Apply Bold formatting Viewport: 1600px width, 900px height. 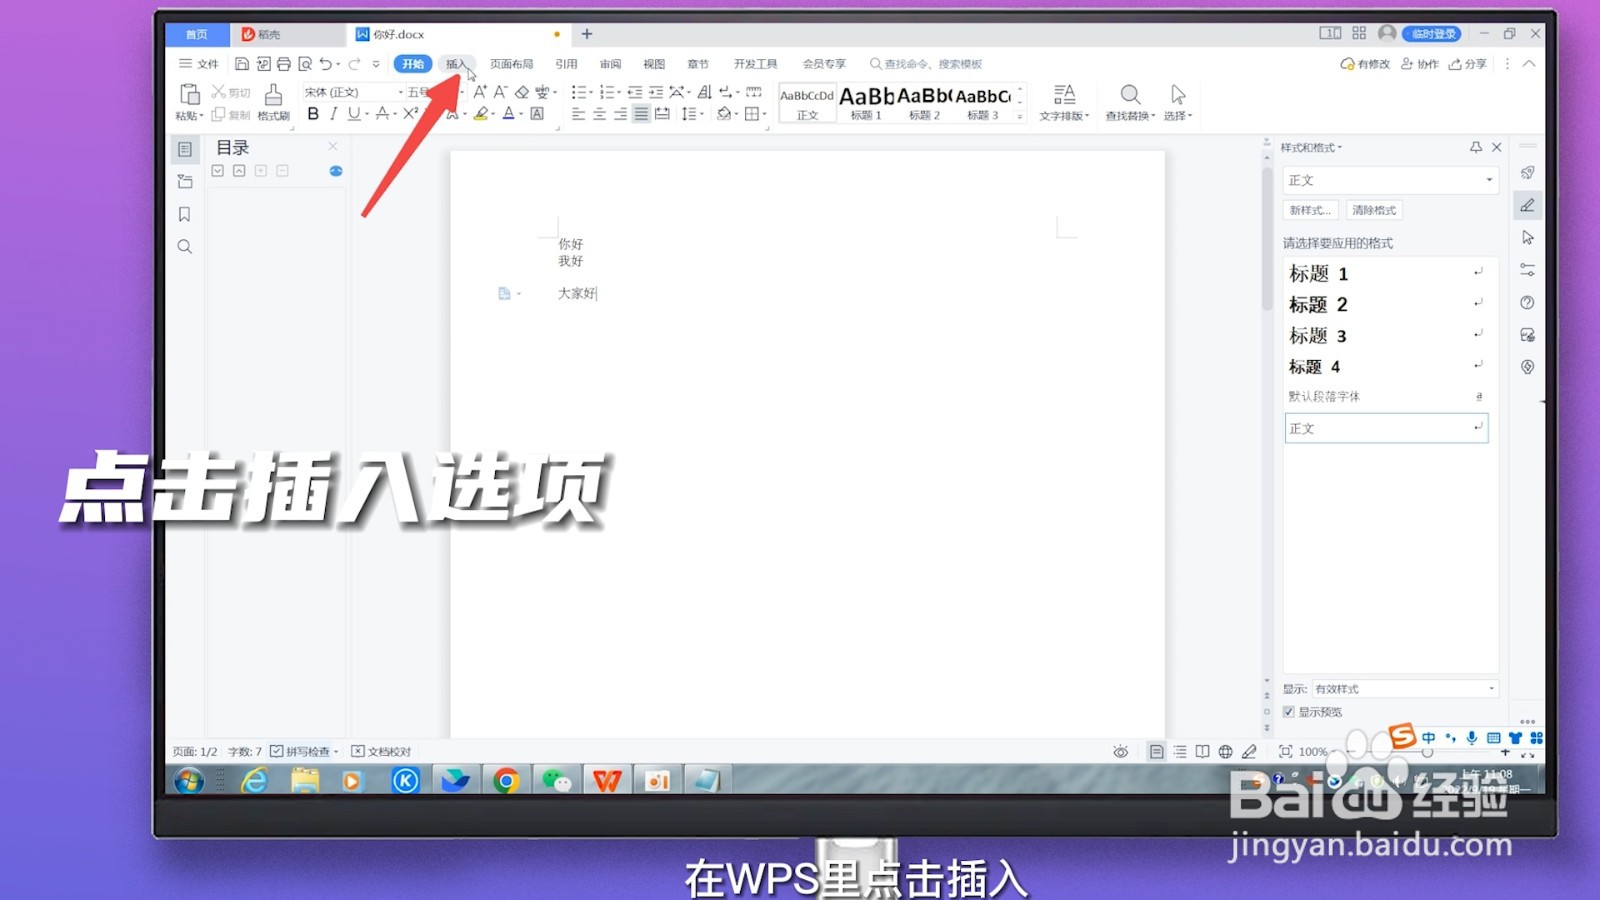(313, 114)
